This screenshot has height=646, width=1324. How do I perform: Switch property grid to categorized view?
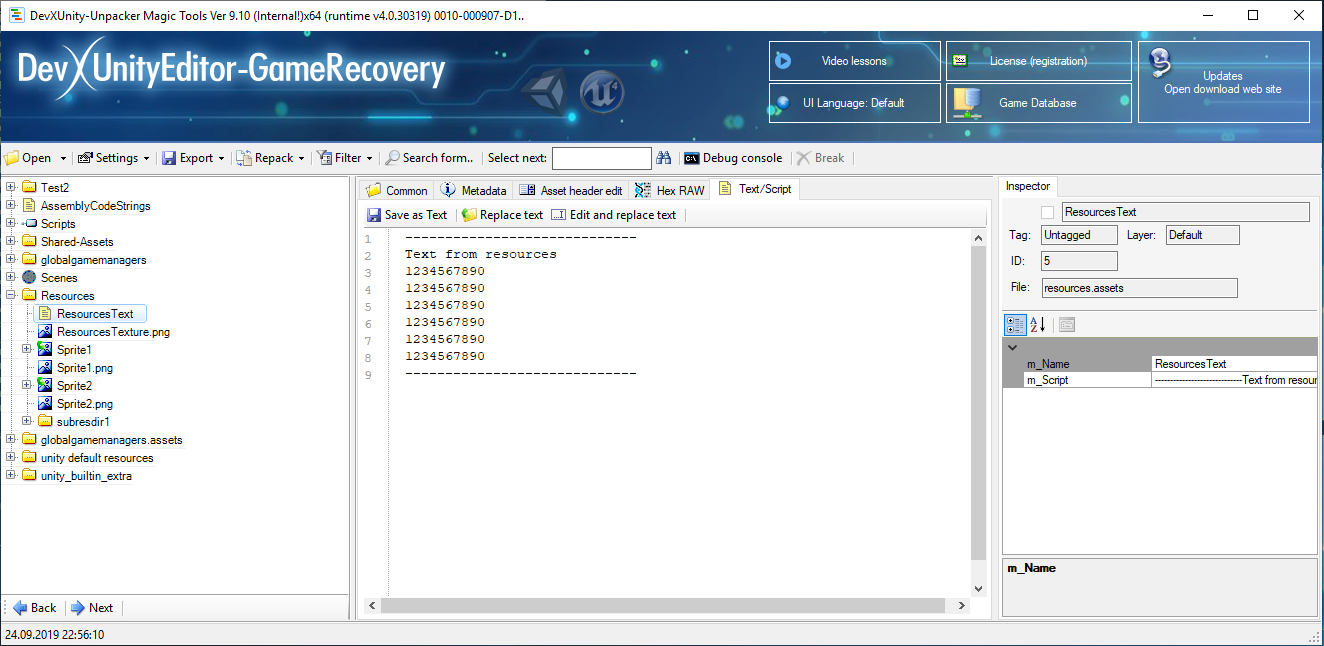click(x=1014, y=325)
